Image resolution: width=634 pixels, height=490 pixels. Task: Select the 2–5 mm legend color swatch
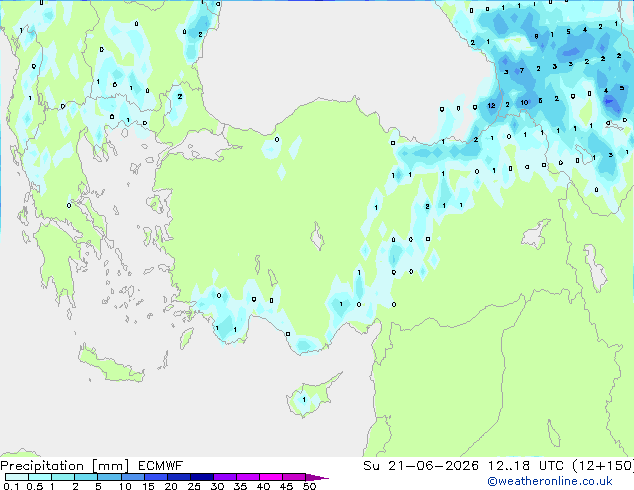(86, 477)
